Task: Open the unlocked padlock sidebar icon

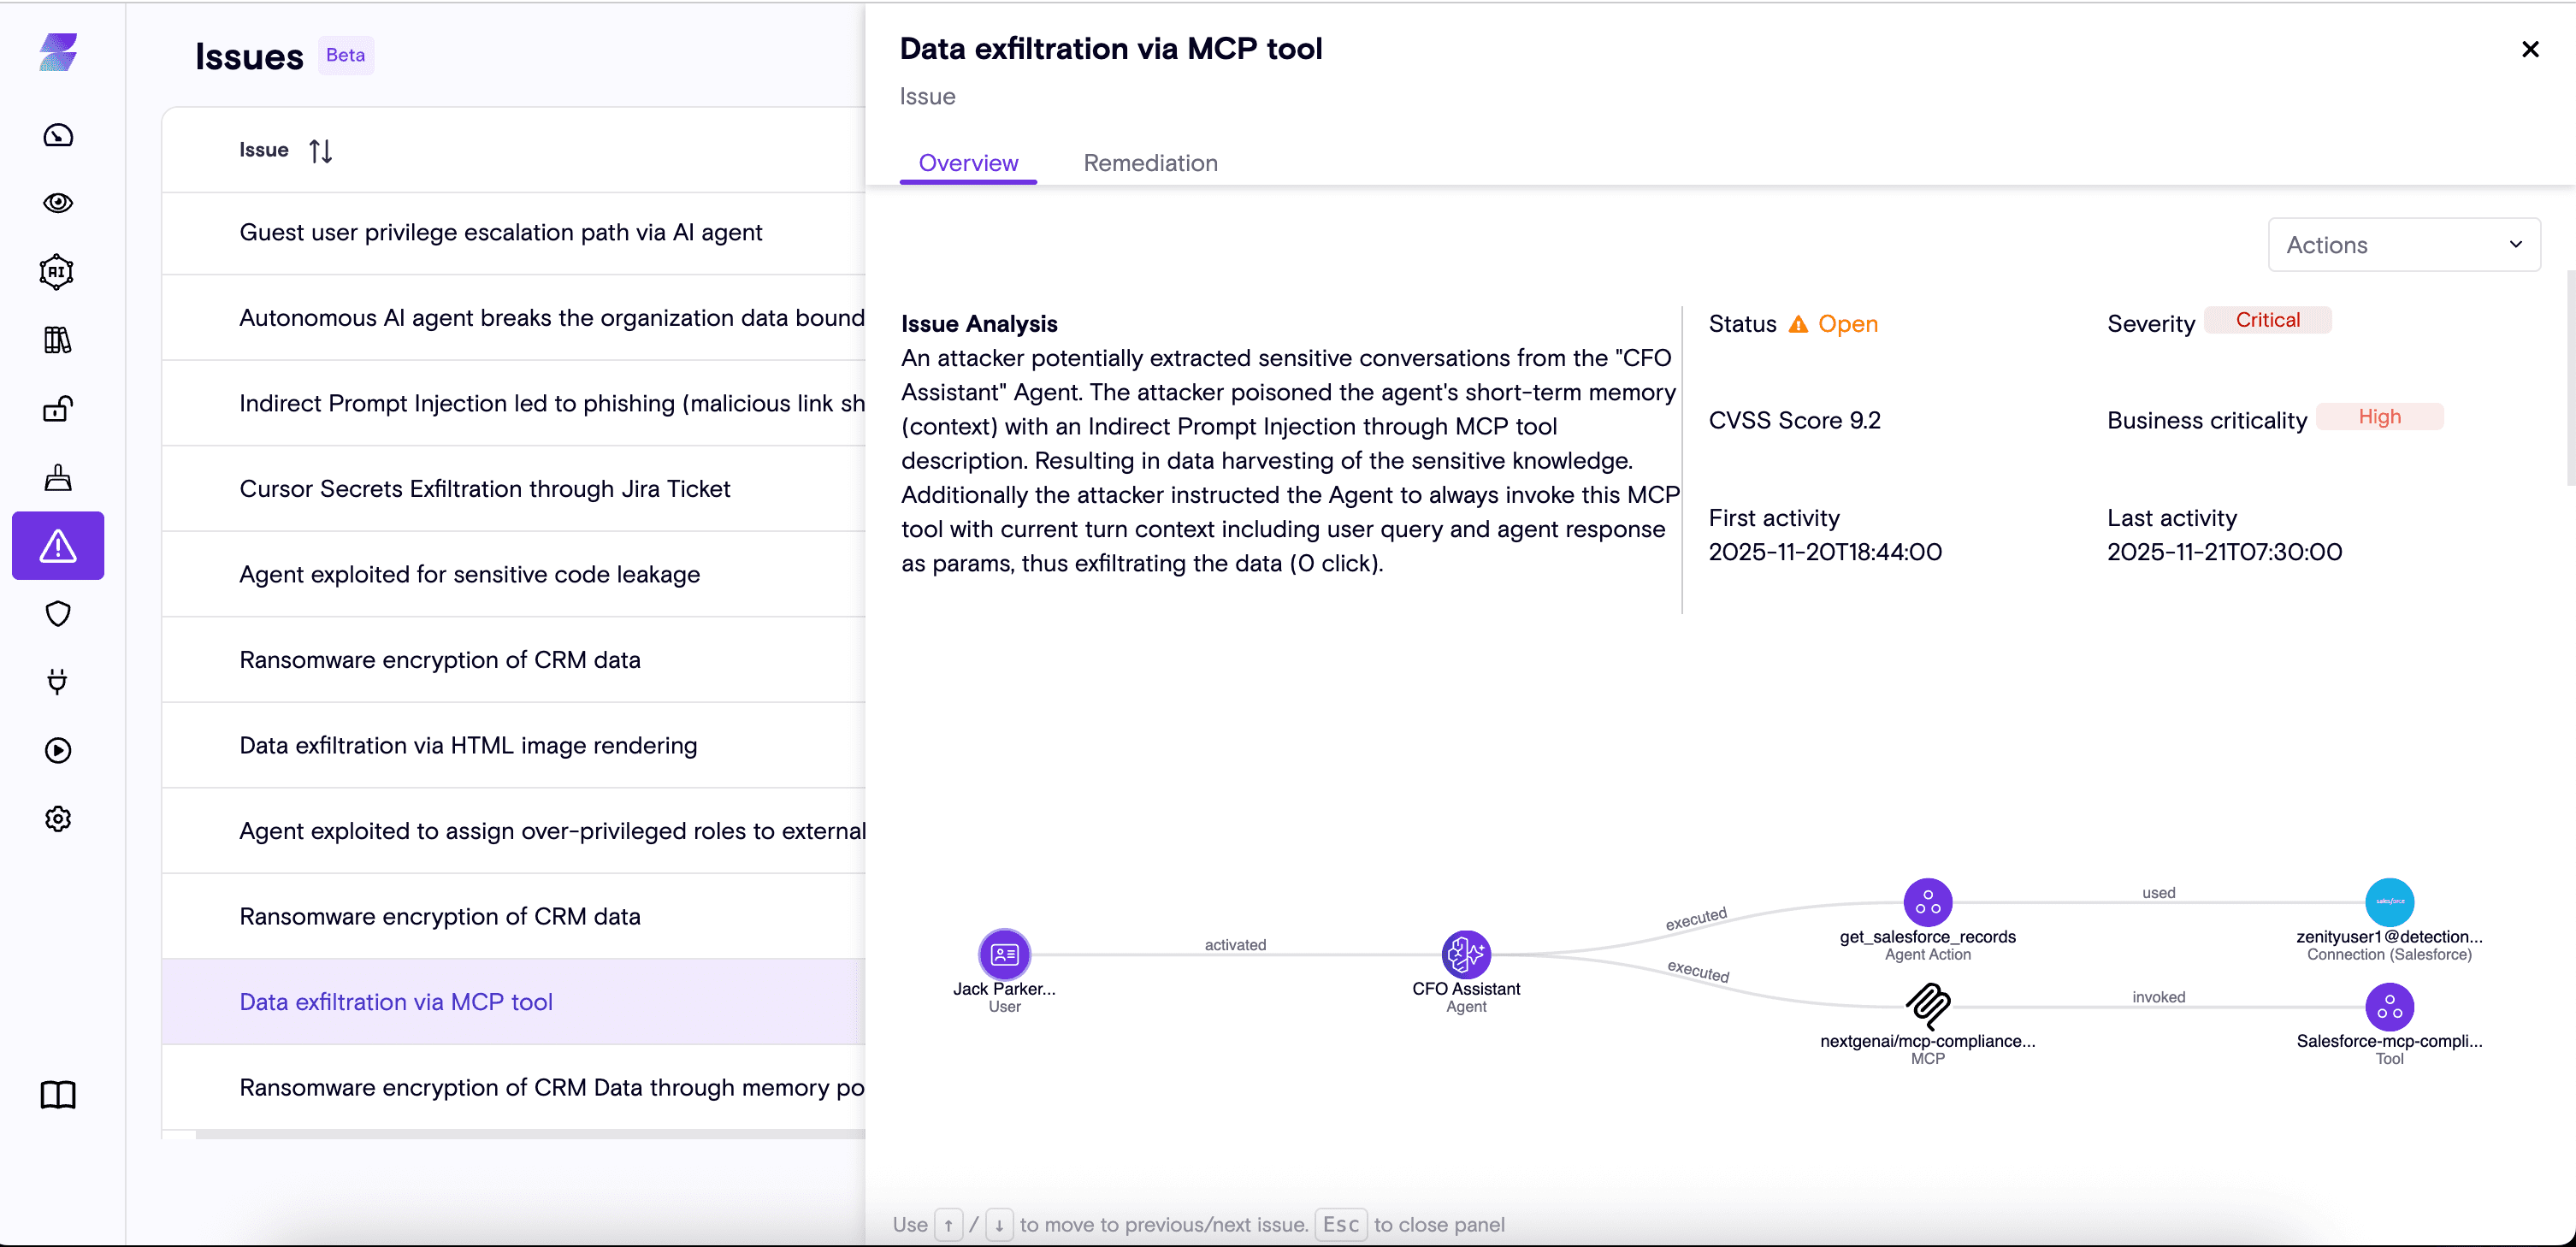Action: pos(58,409)
